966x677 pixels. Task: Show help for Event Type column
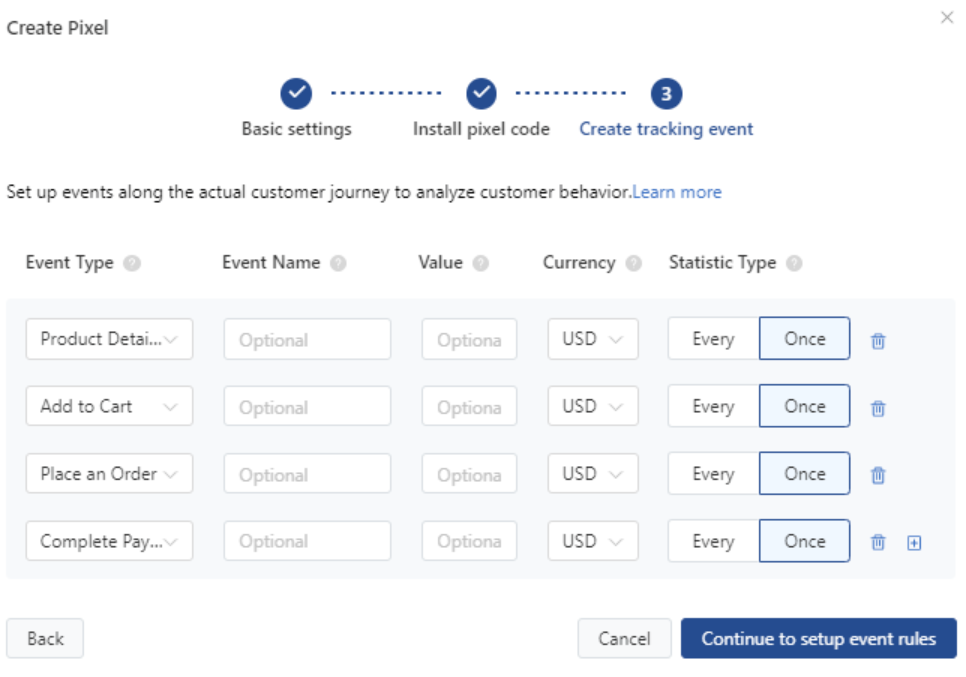coord(132,263)
